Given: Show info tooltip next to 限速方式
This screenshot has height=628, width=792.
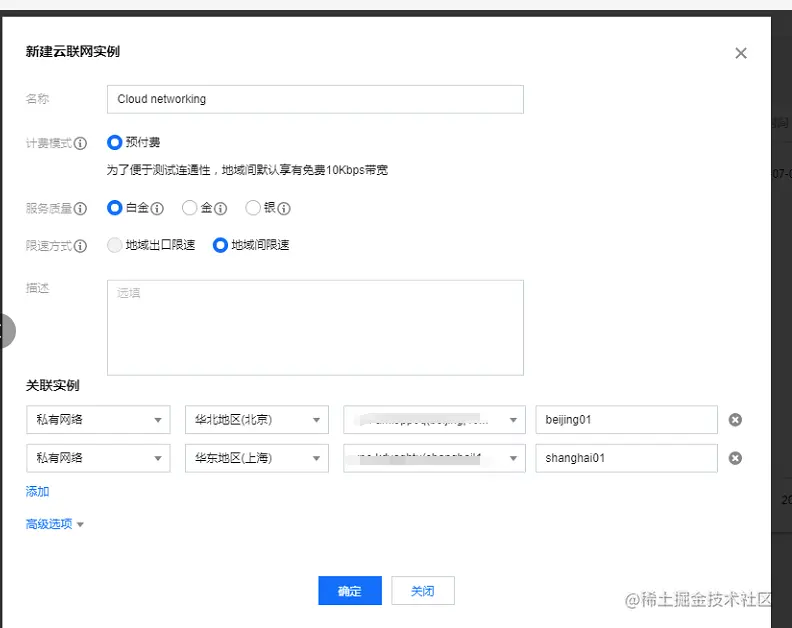Looking at the screenshot, I should (x=80, y=246).
